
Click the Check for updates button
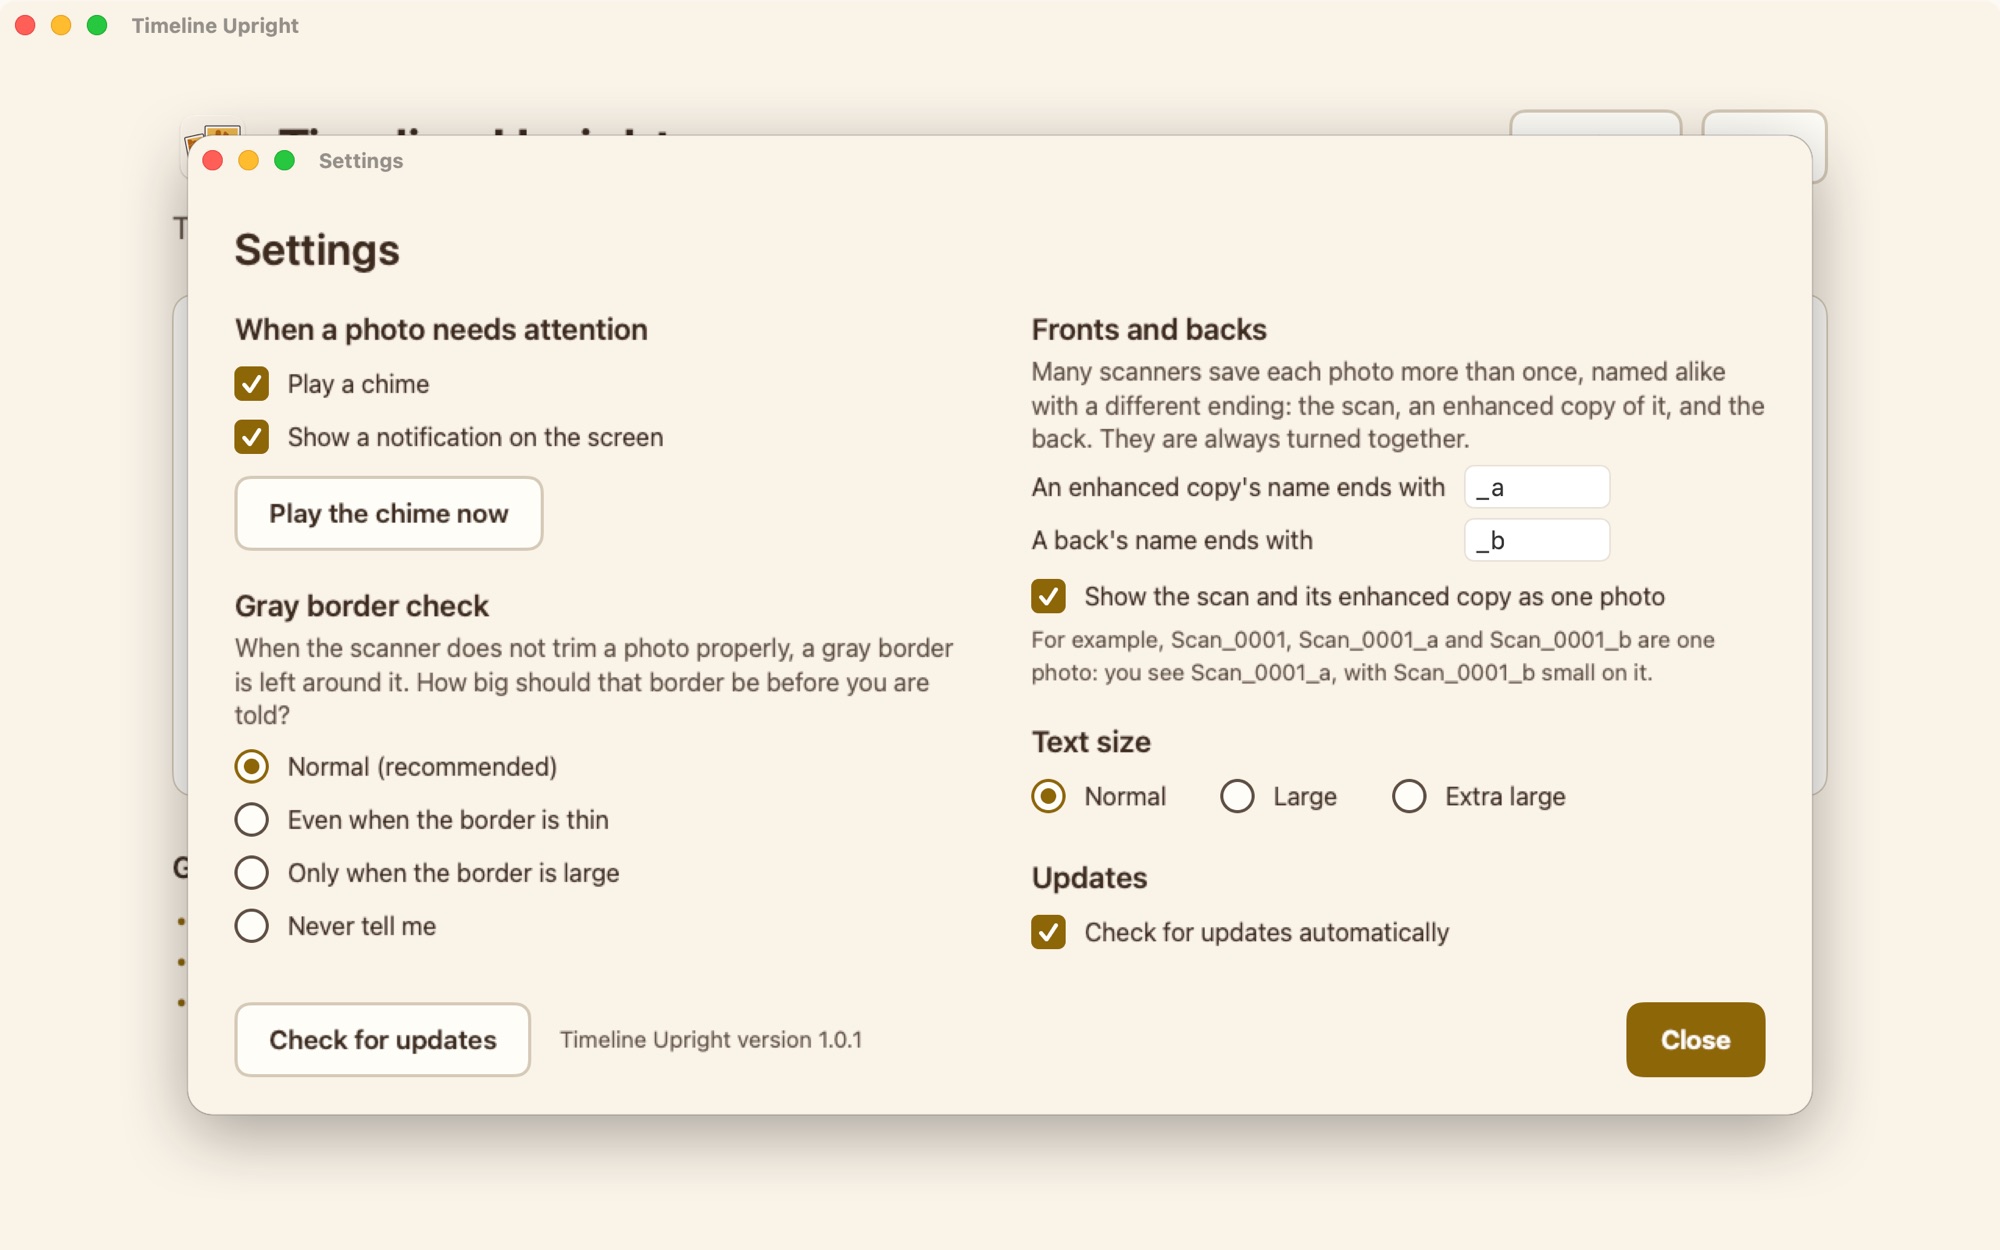click(383, 1040)
